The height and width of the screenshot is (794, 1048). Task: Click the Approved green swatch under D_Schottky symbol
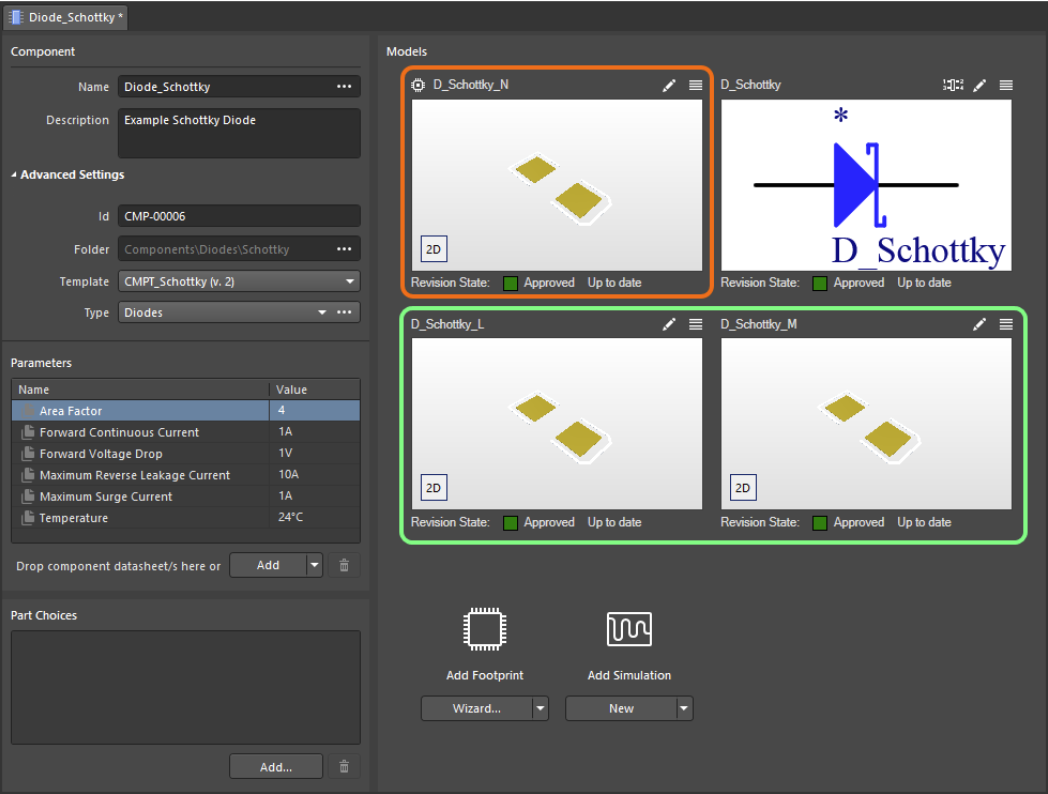pos(819,283)
